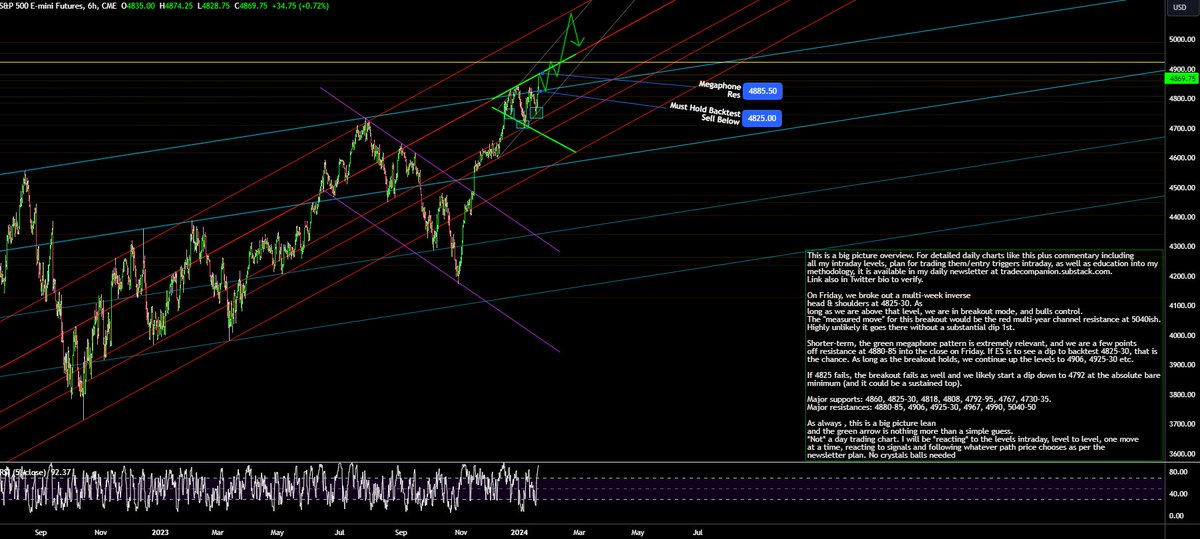Click the 'Major resistances: 4880-85' line in the note
The height and width of the screenshot is (539, 1200).
pyautogui.click(x=920, y=407)
